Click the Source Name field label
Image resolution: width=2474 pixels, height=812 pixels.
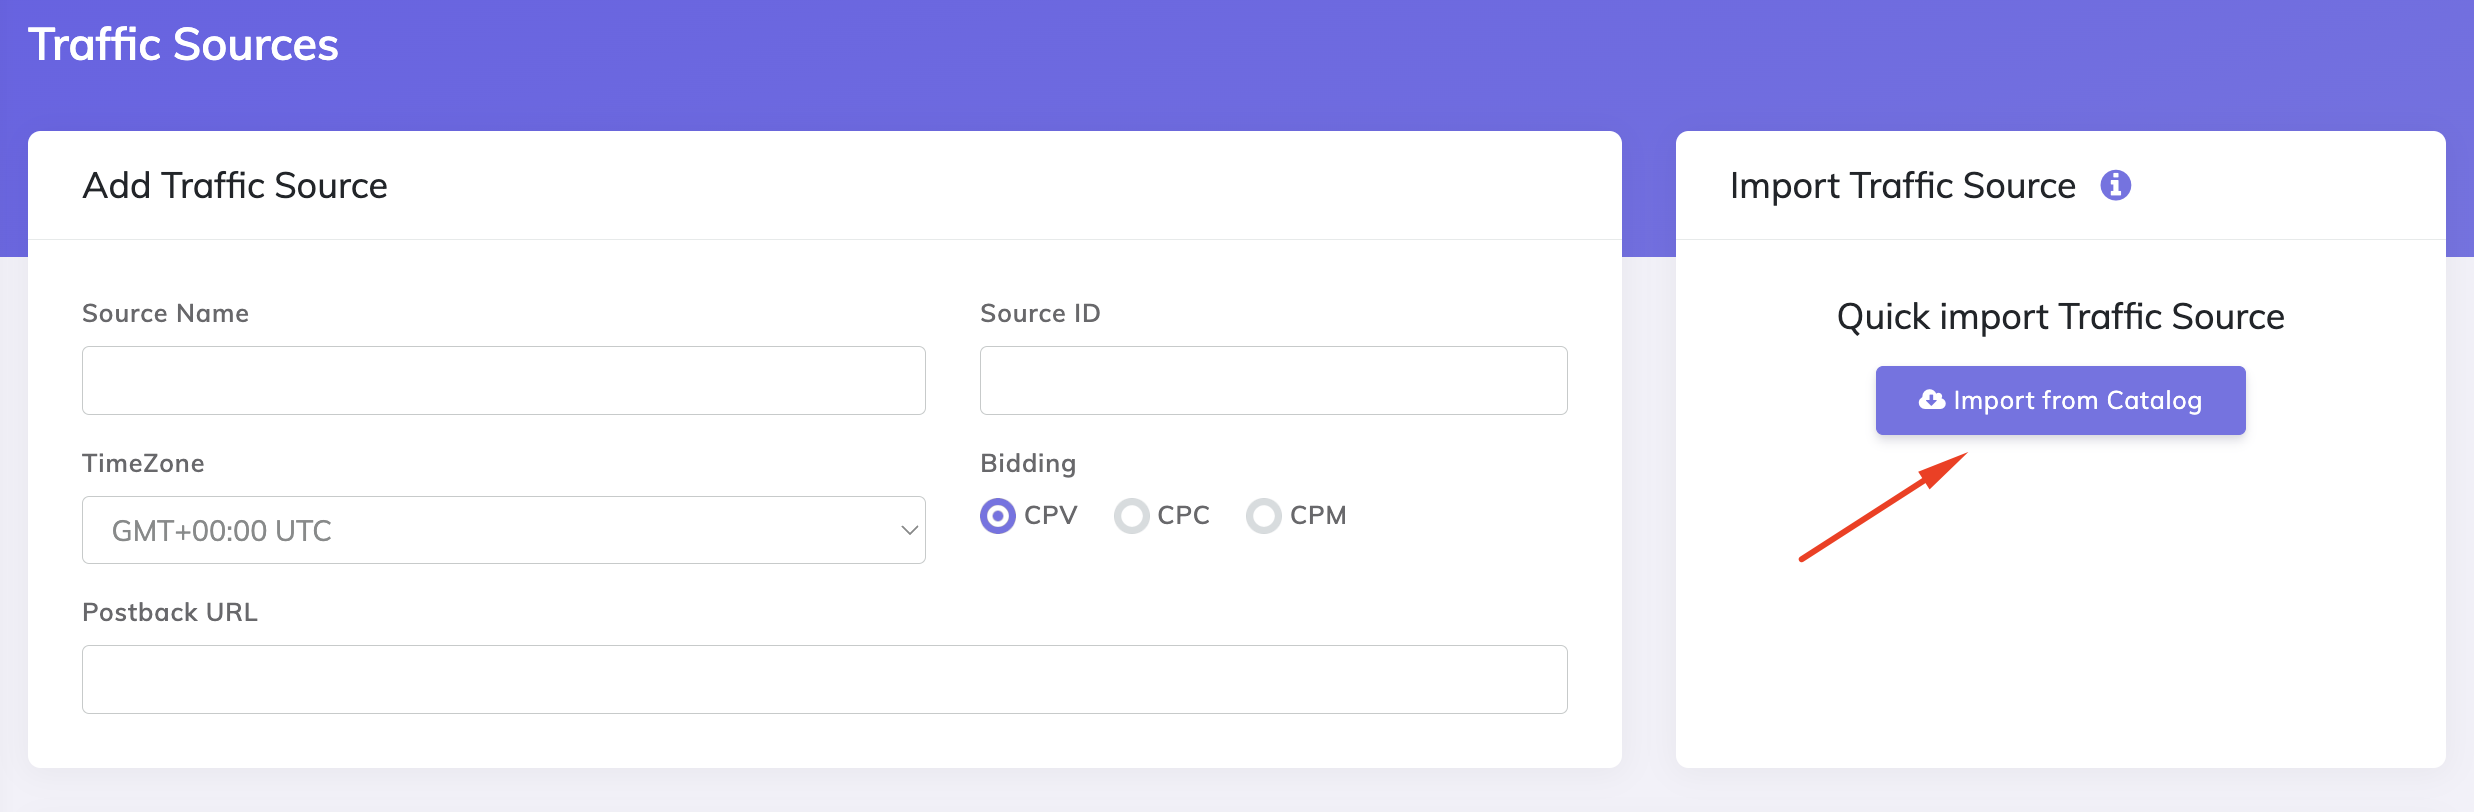pyautogui.click(x=165, y=314)
